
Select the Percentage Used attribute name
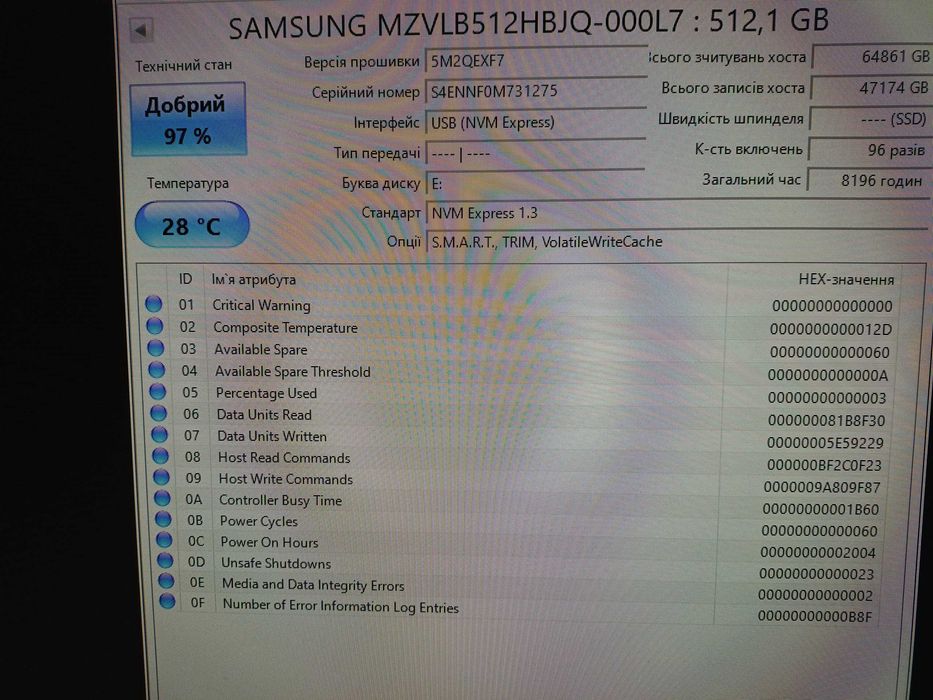266,393
